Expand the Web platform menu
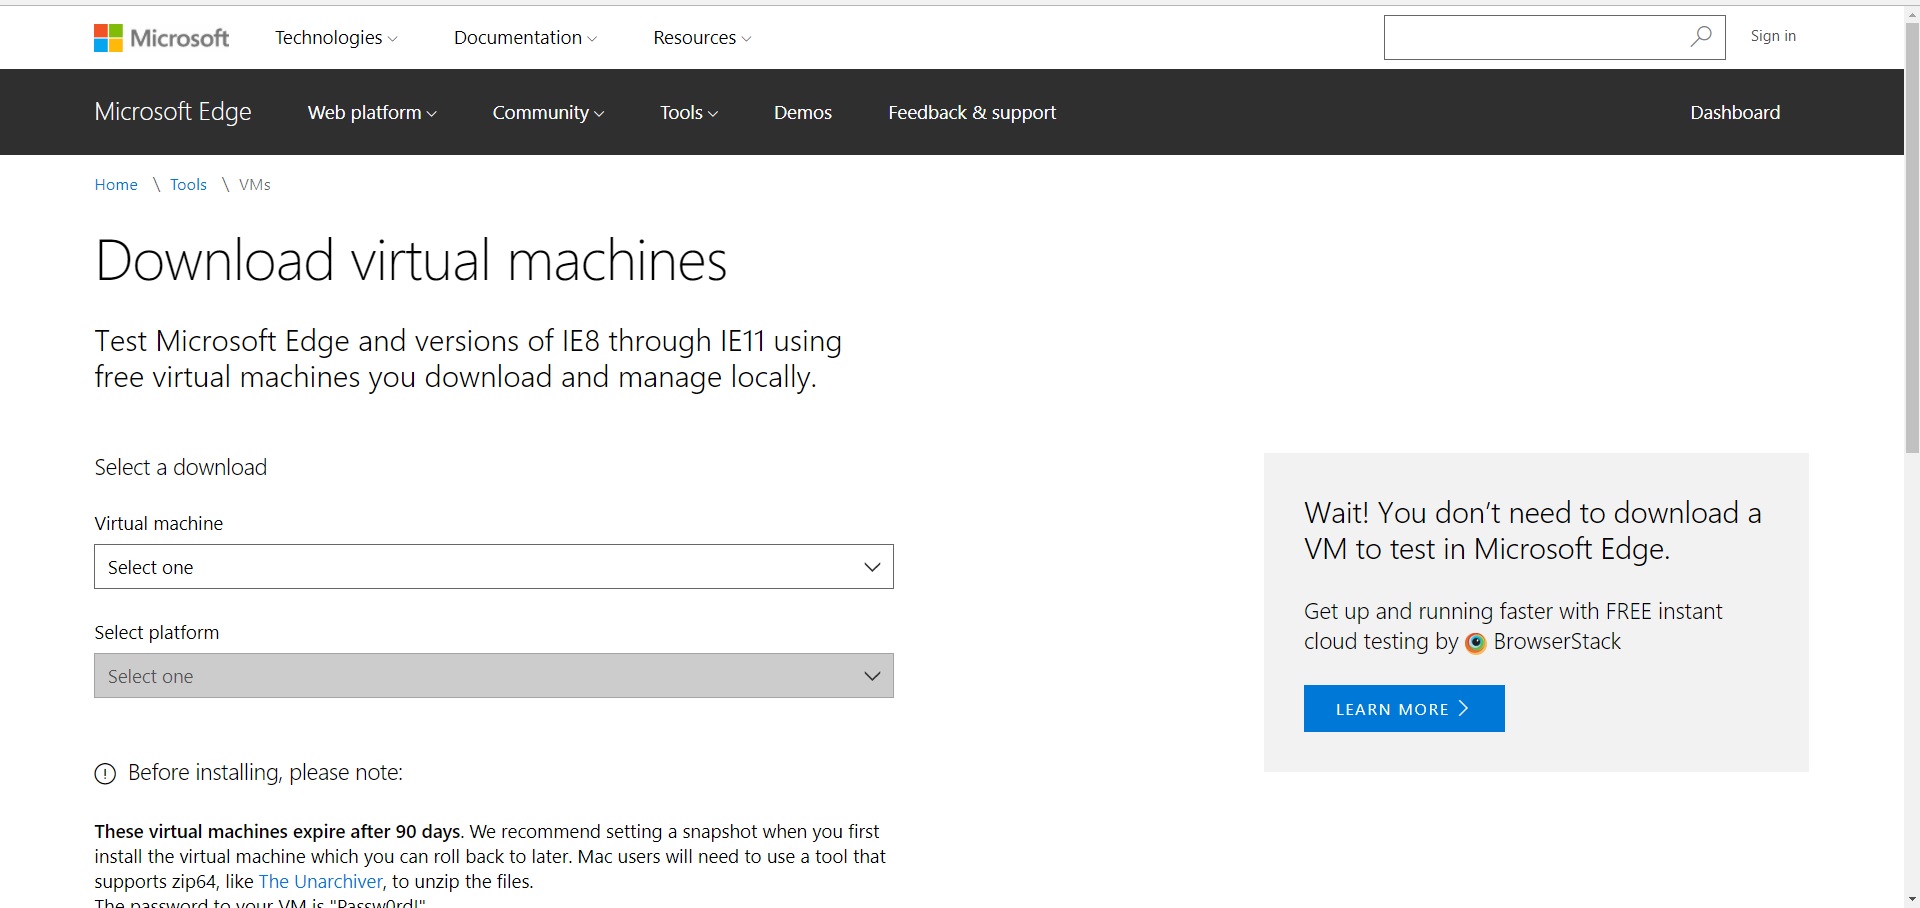 point(372,113)
